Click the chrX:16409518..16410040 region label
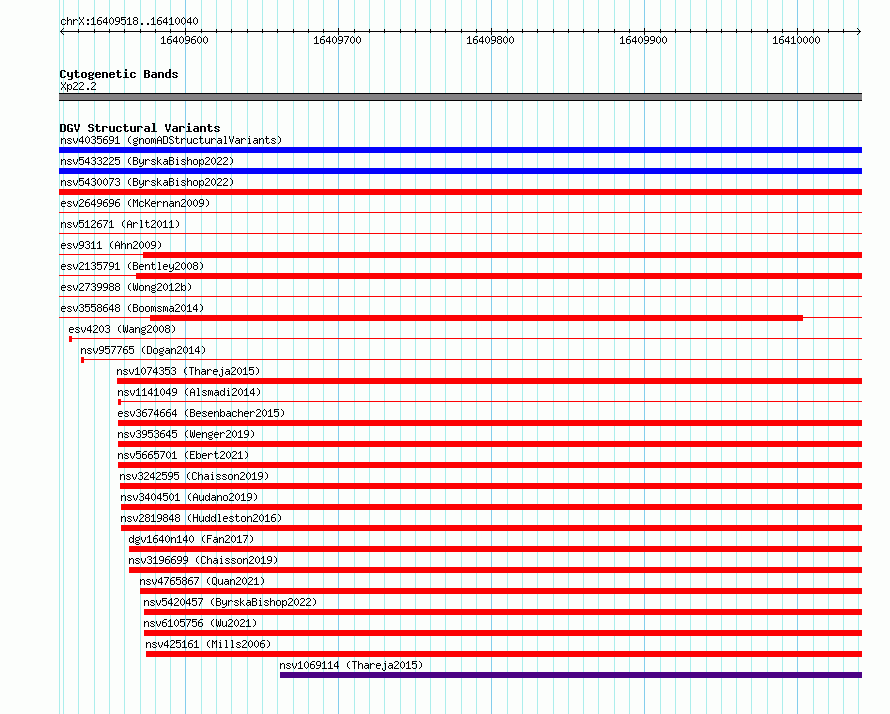Image resolution: width=890 pixels, height=714 pixels. click(129, 21)
